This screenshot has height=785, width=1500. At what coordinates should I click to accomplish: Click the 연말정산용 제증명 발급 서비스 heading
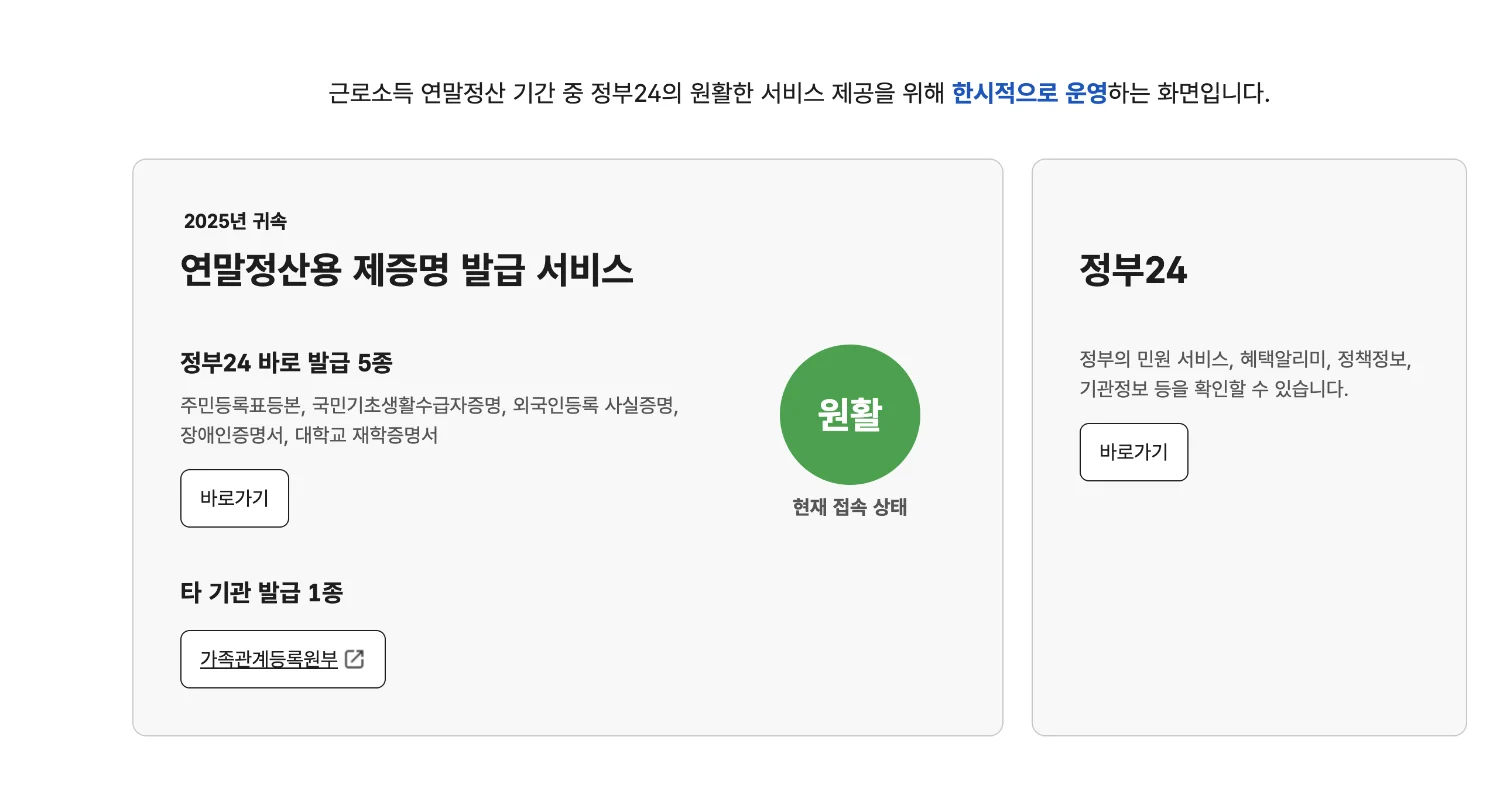tap(406, 270)
